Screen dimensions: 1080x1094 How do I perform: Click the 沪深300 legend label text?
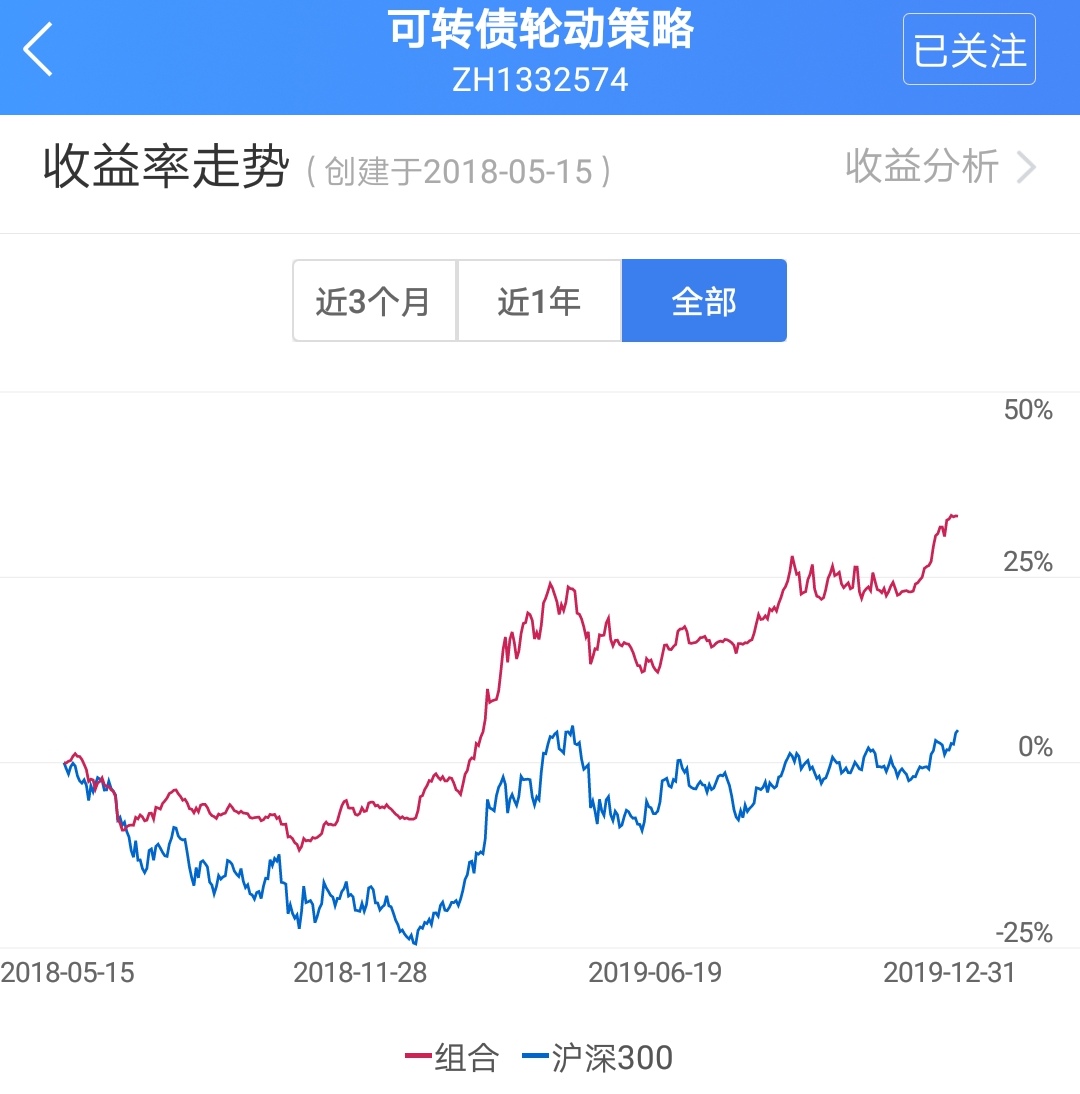pyautogui.click(x=612, y=1057)
